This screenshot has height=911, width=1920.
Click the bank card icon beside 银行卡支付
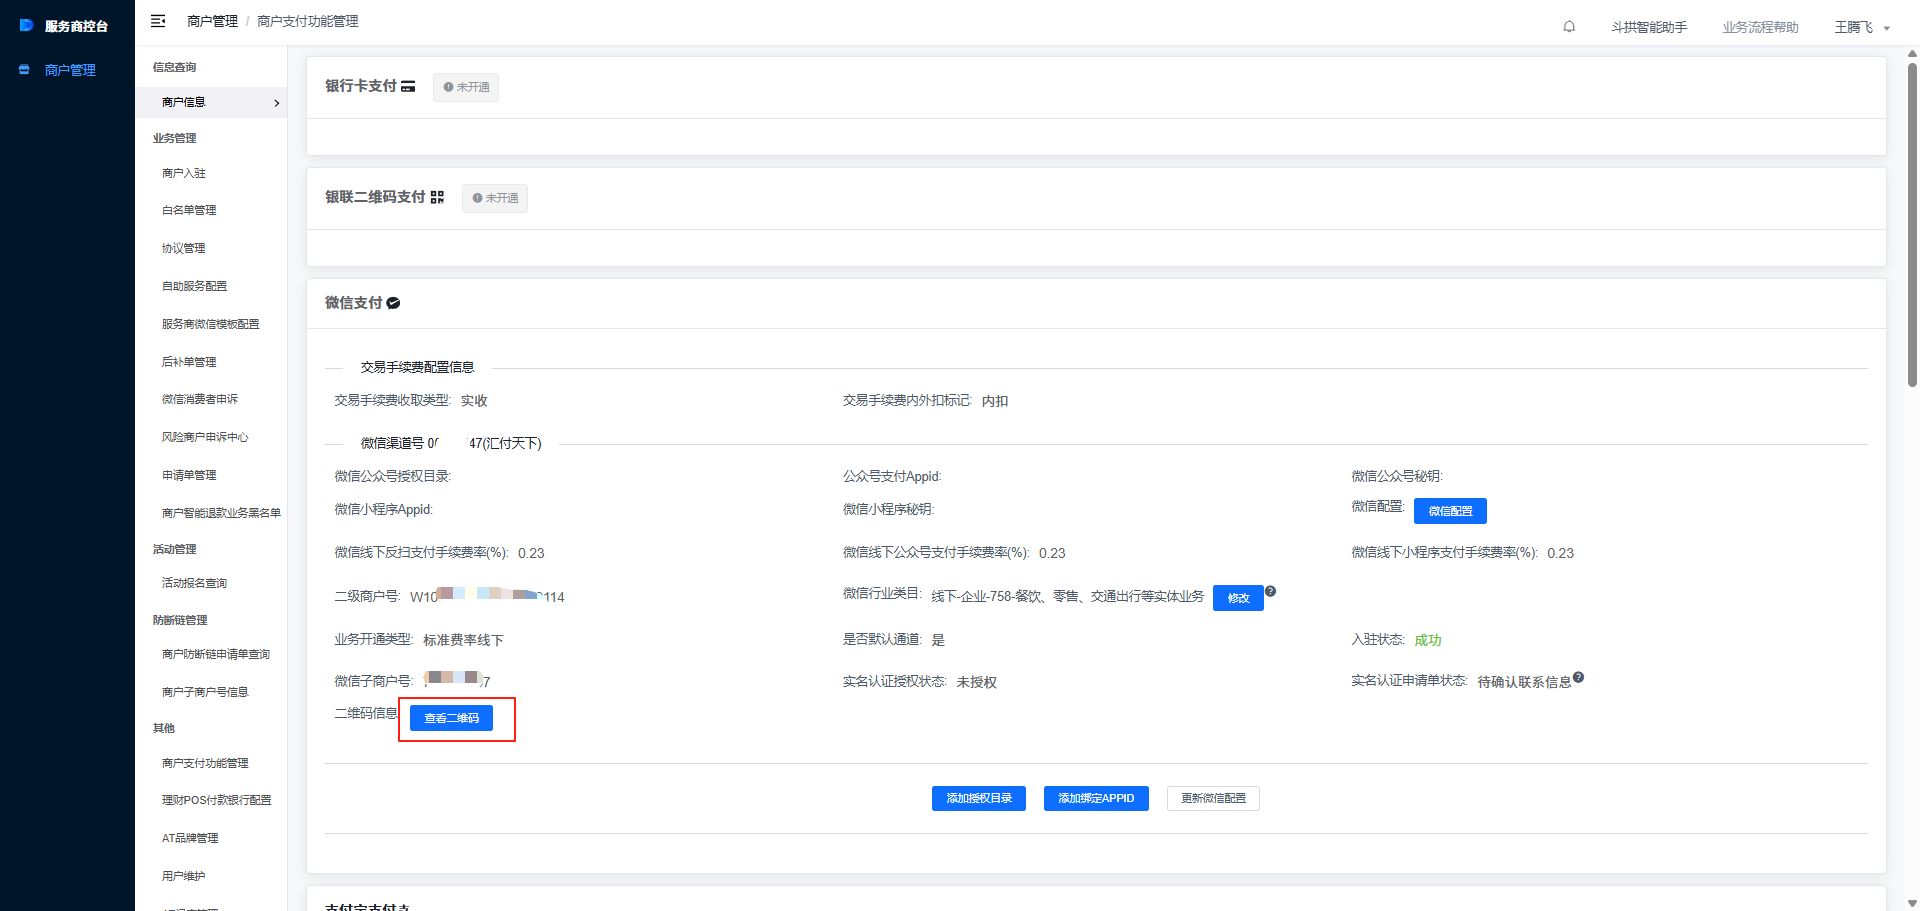408,87
